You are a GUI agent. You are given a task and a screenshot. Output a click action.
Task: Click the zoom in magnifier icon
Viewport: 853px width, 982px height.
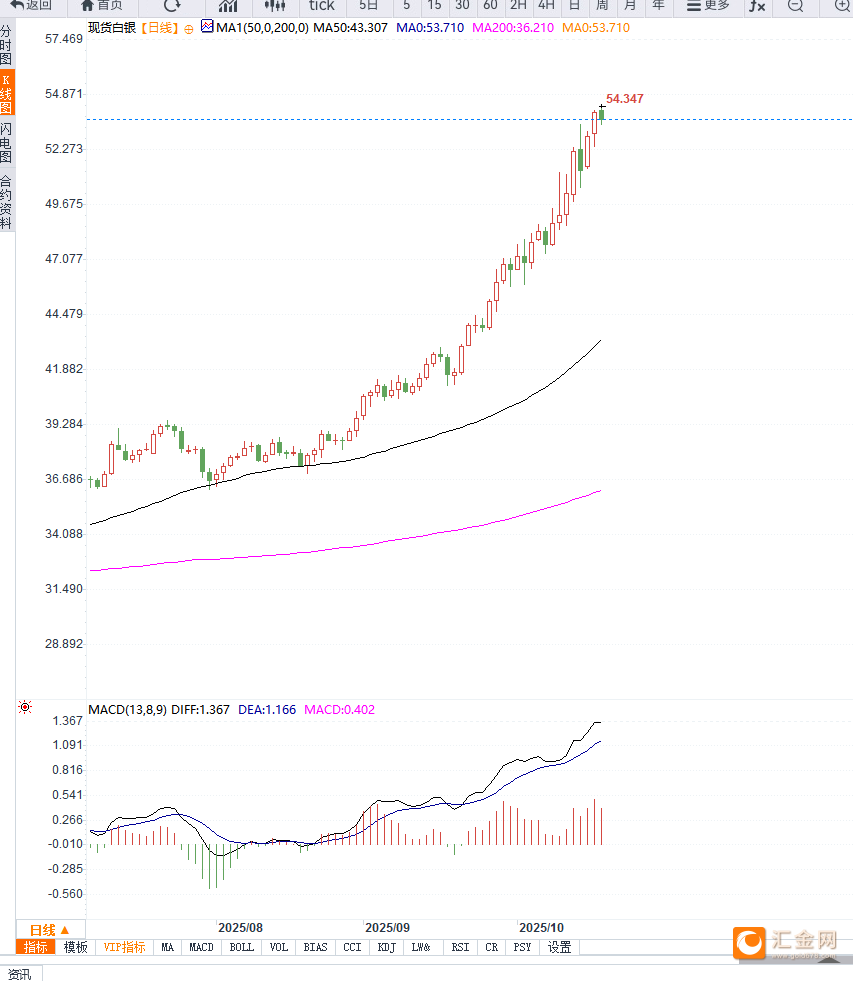(x=841, y=6)
